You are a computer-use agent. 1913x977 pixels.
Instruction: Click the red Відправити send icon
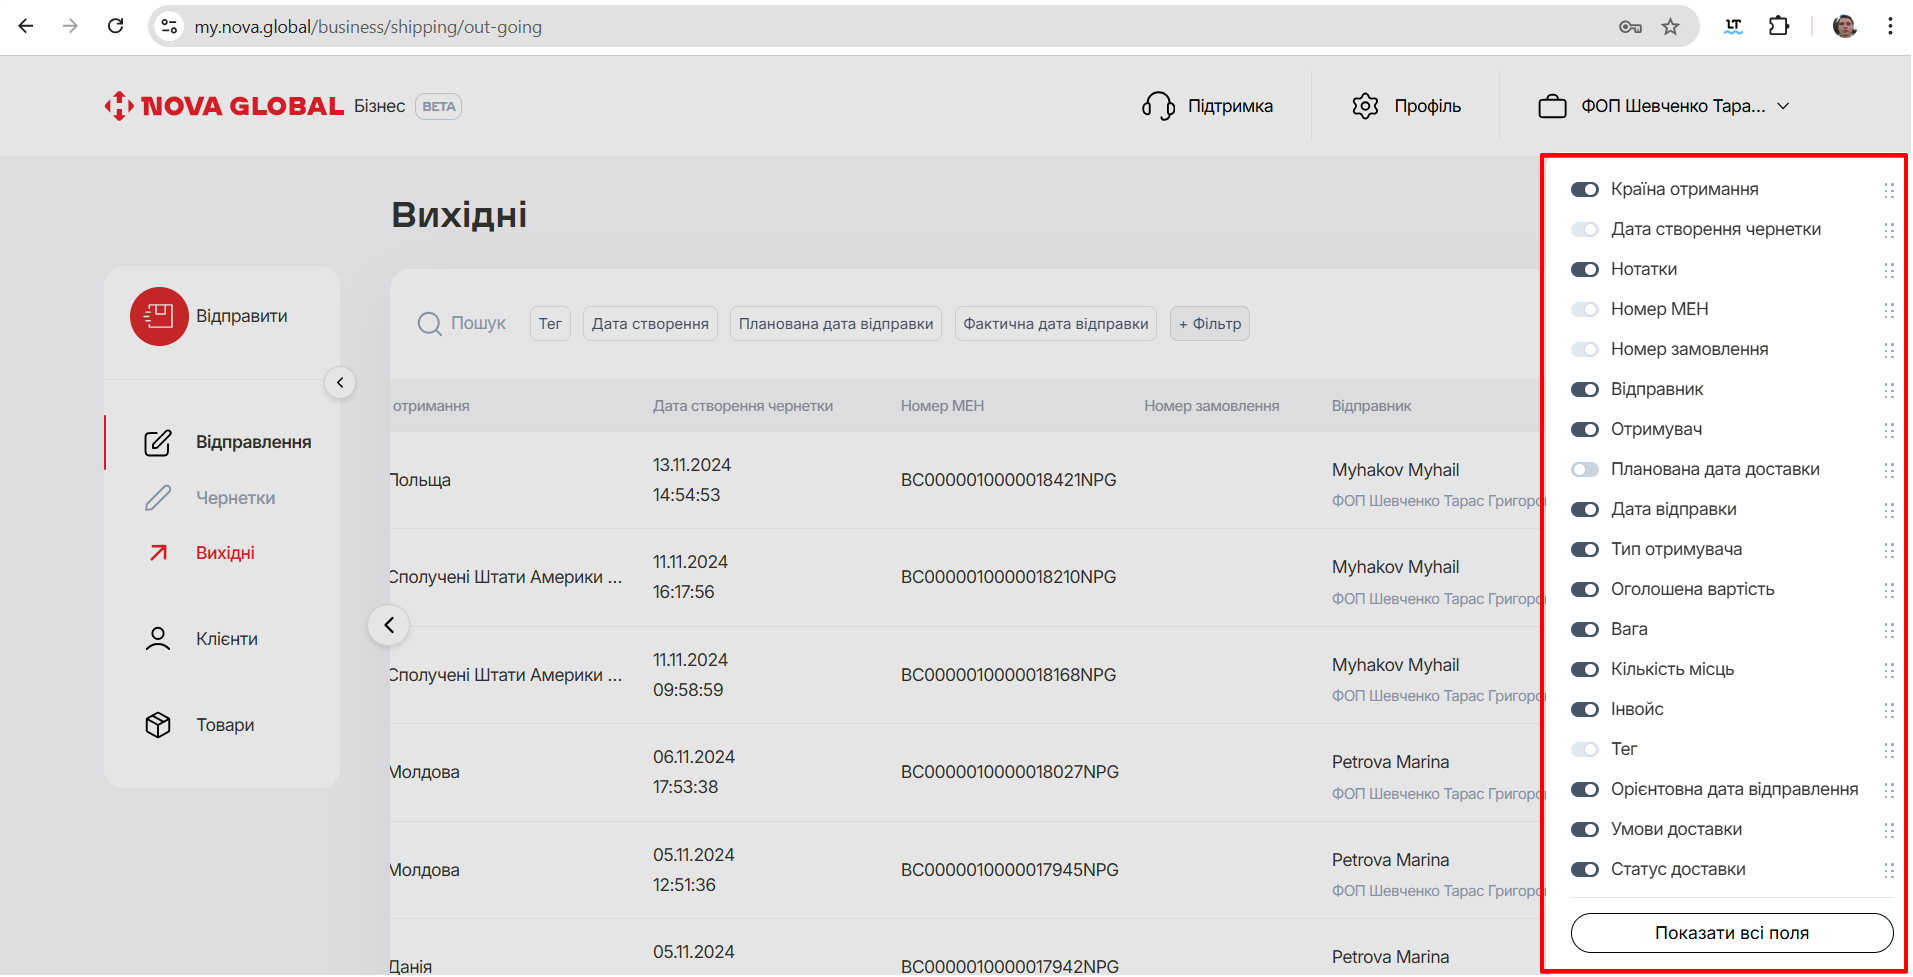pos(159,316)
